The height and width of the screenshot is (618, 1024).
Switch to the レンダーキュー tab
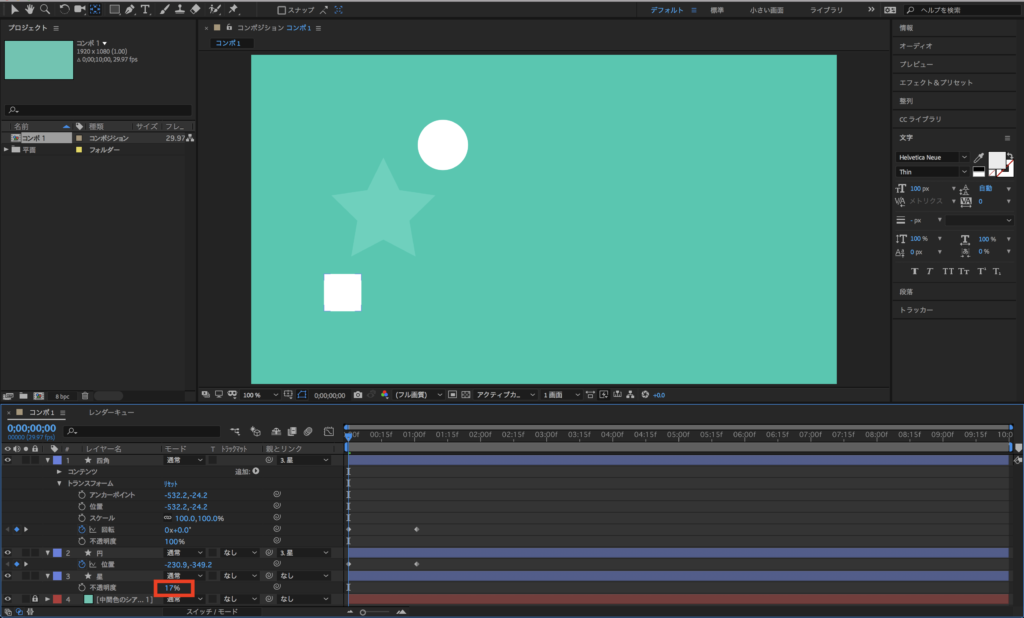tap(111, 412)
